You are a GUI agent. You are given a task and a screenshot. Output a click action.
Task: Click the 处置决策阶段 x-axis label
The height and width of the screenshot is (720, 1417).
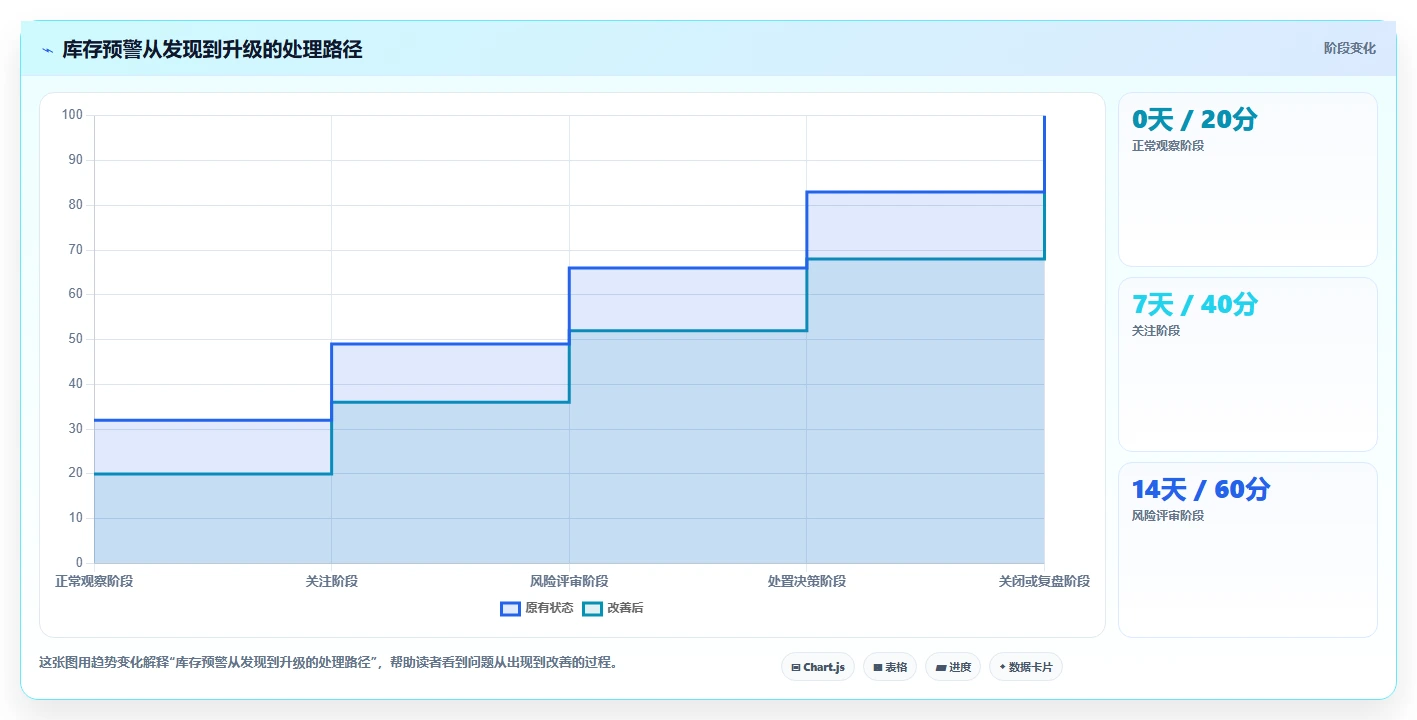click(807, 581)
